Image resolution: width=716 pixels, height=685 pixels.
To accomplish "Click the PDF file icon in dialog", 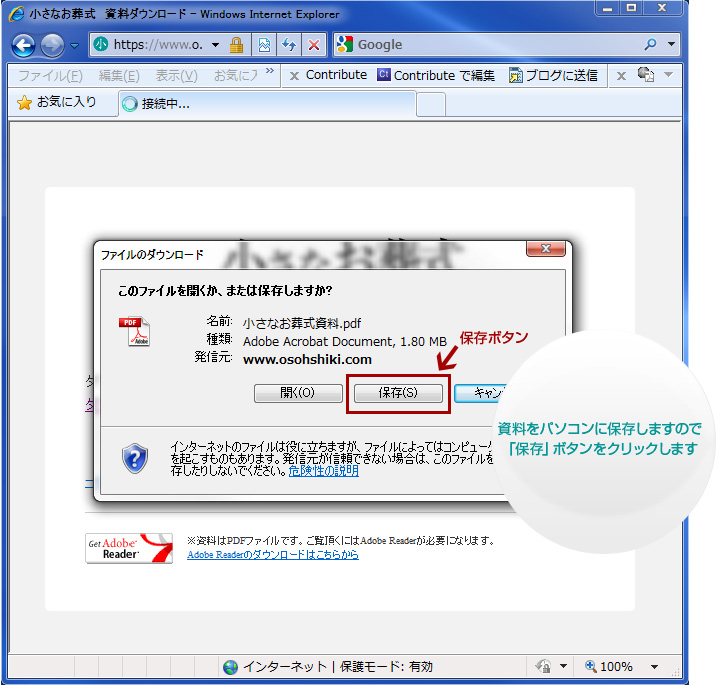I will 134,332.
